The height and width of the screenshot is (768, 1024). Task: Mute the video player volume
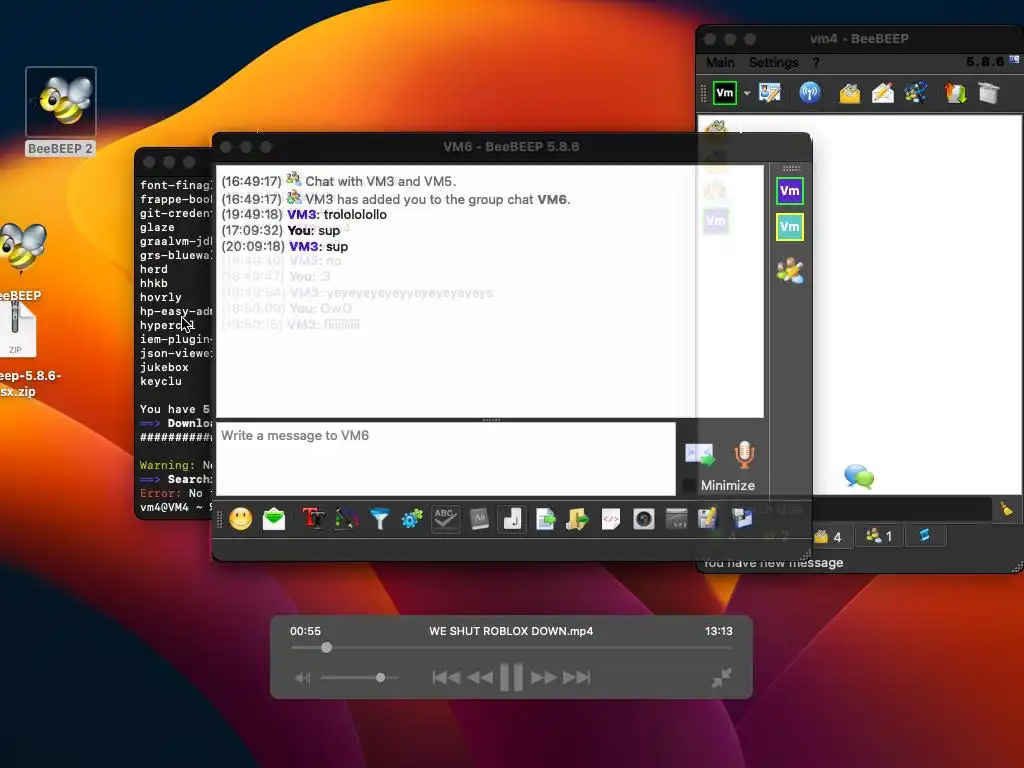pos(302,678)
